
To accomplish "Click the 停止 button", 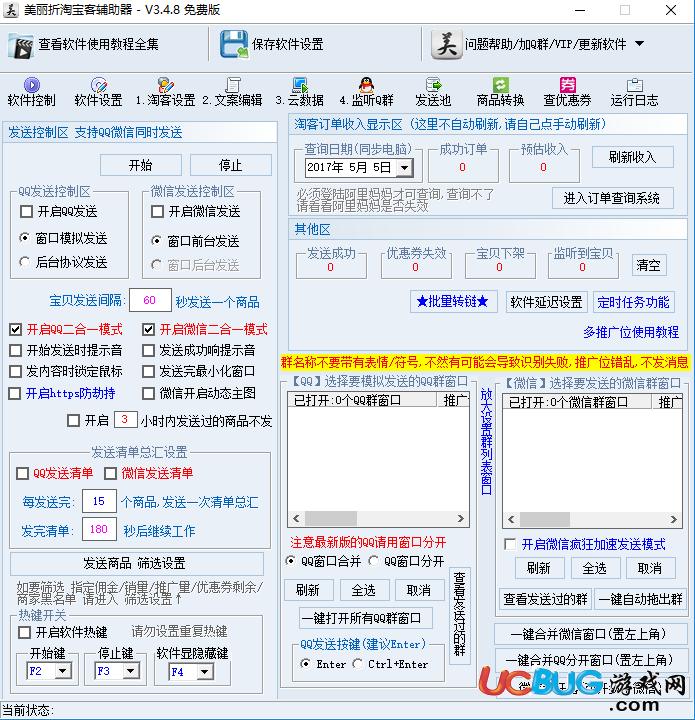I will pos(230,165).
